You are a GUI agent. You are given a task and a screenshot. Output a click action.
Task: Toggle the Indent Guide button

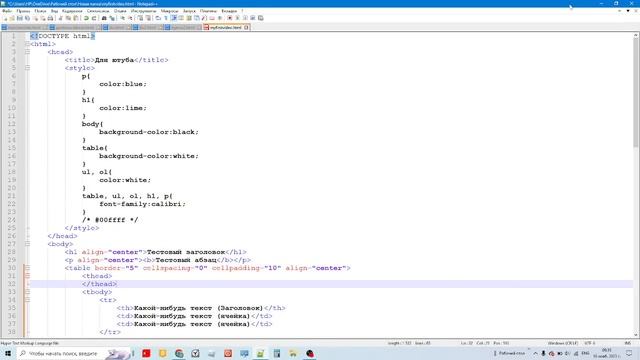pos(173,18)
